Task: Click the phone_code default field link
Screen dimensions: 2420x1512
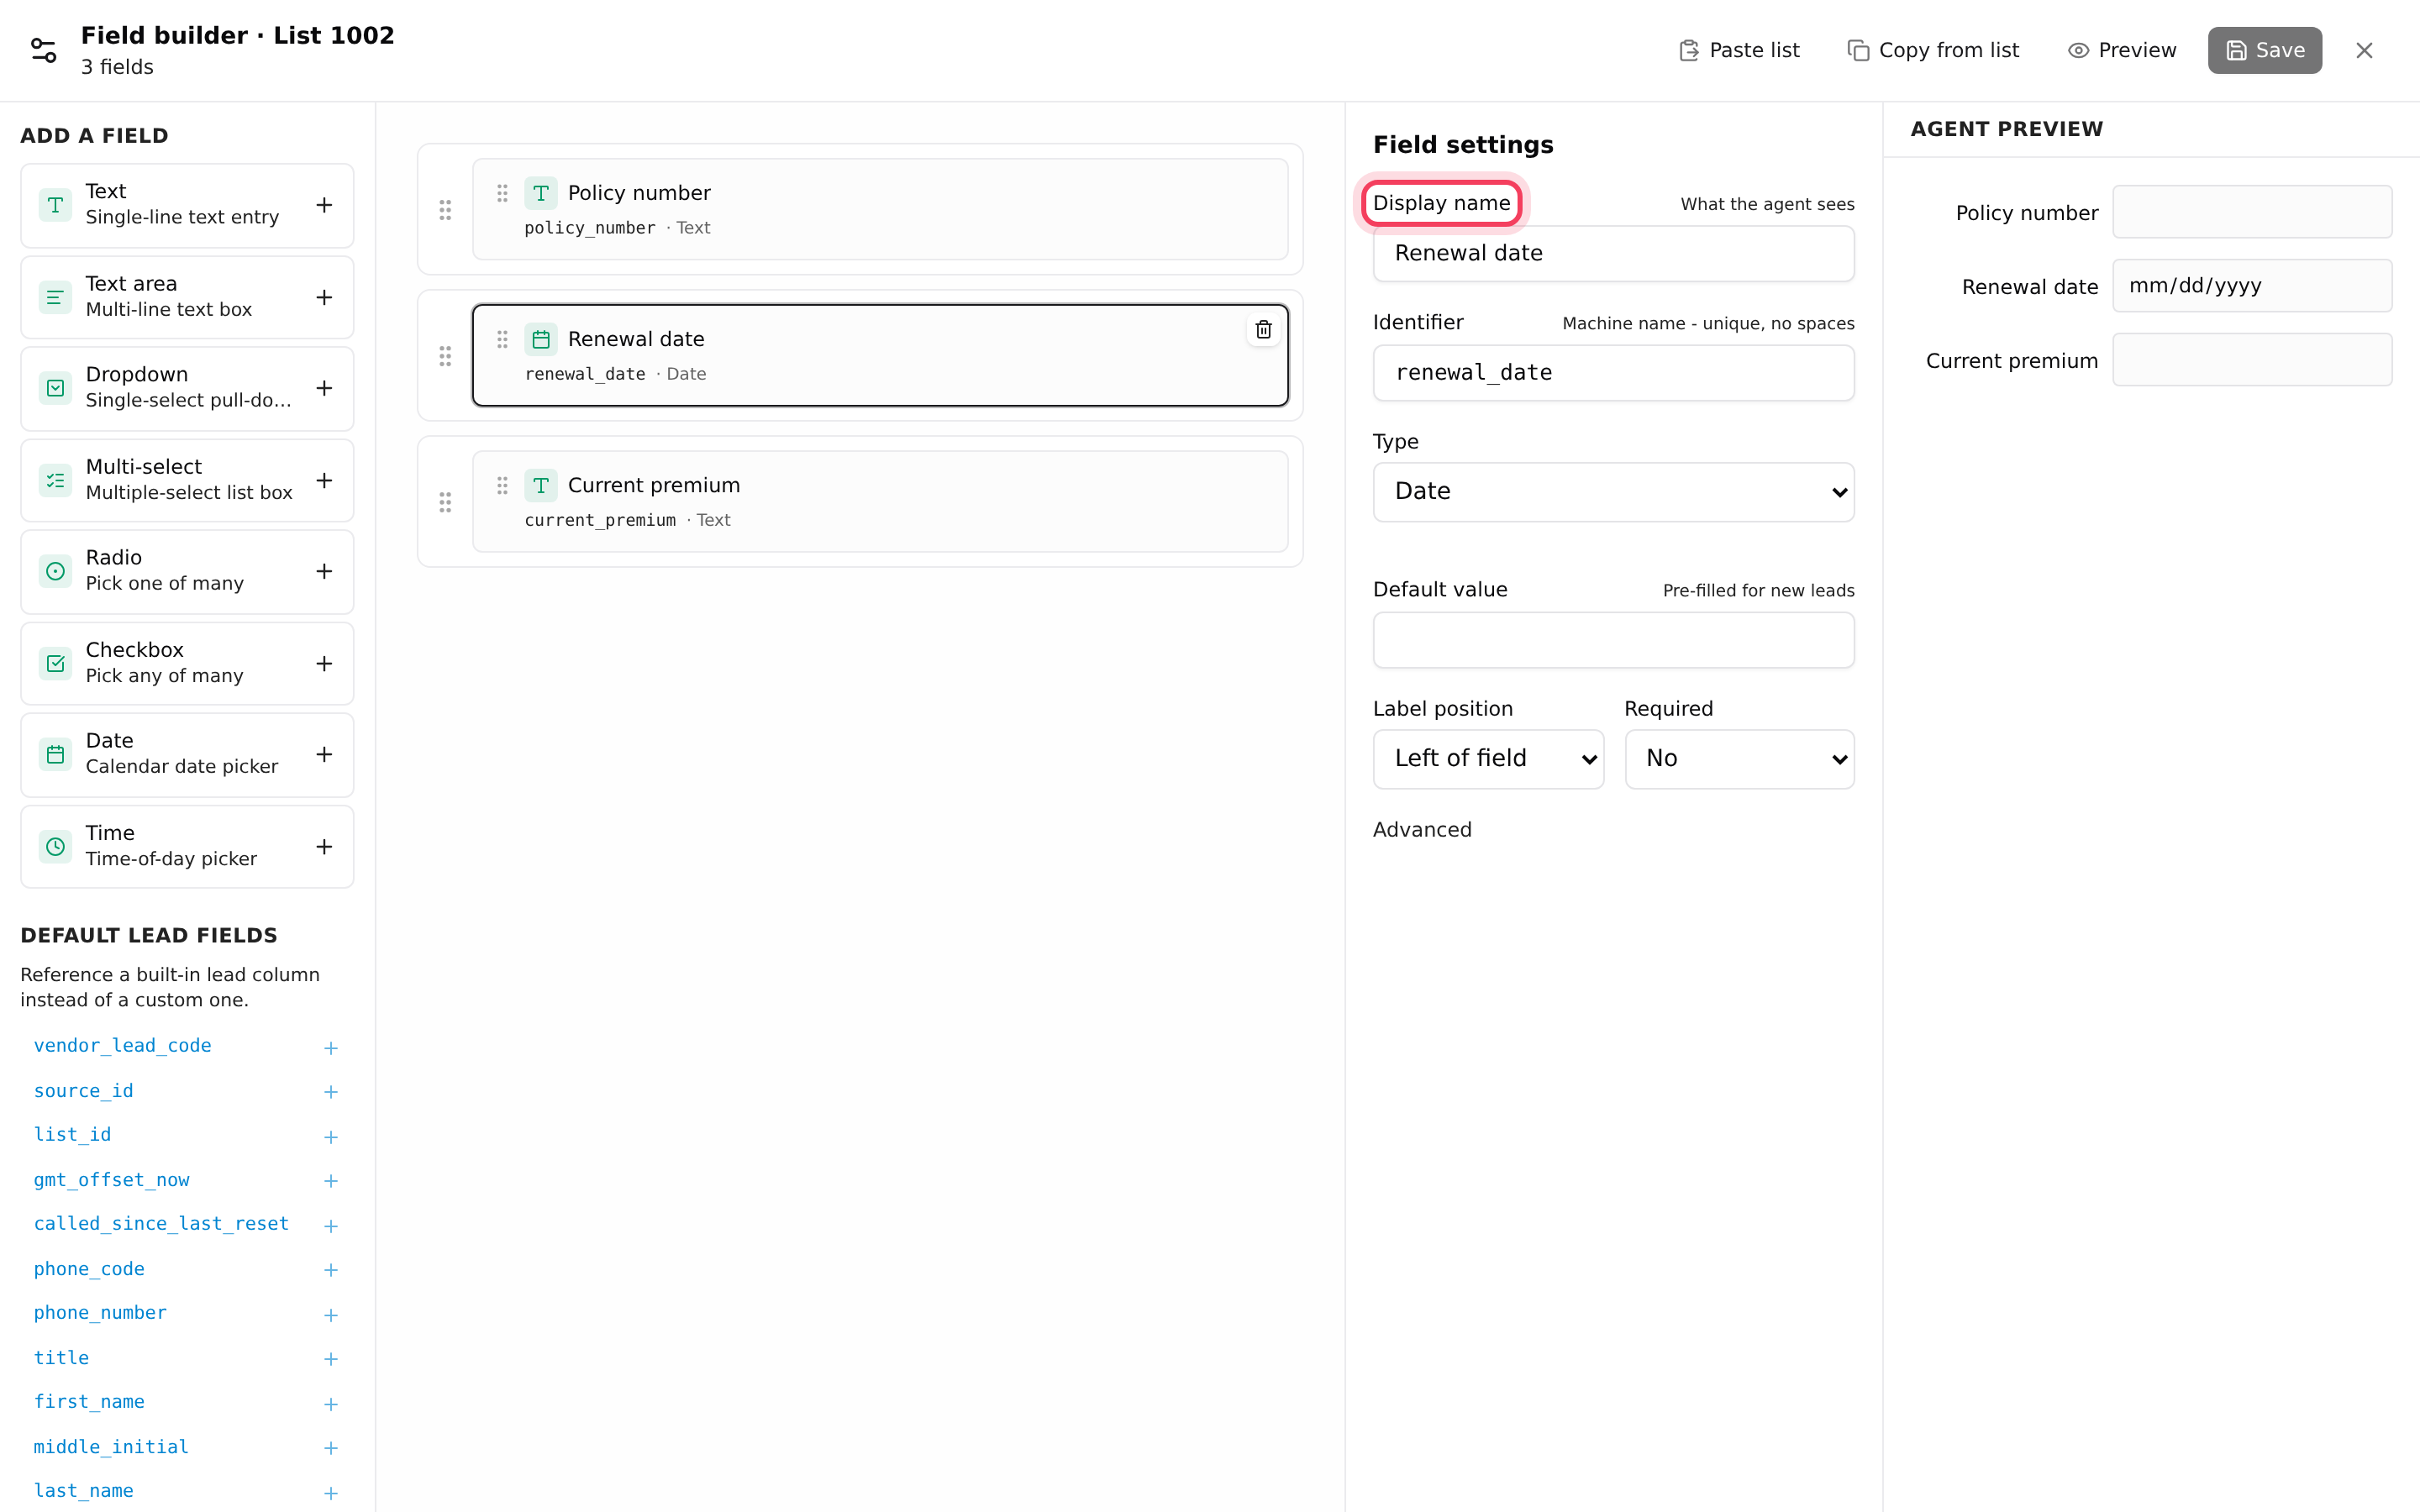Action: [89, 1268]
